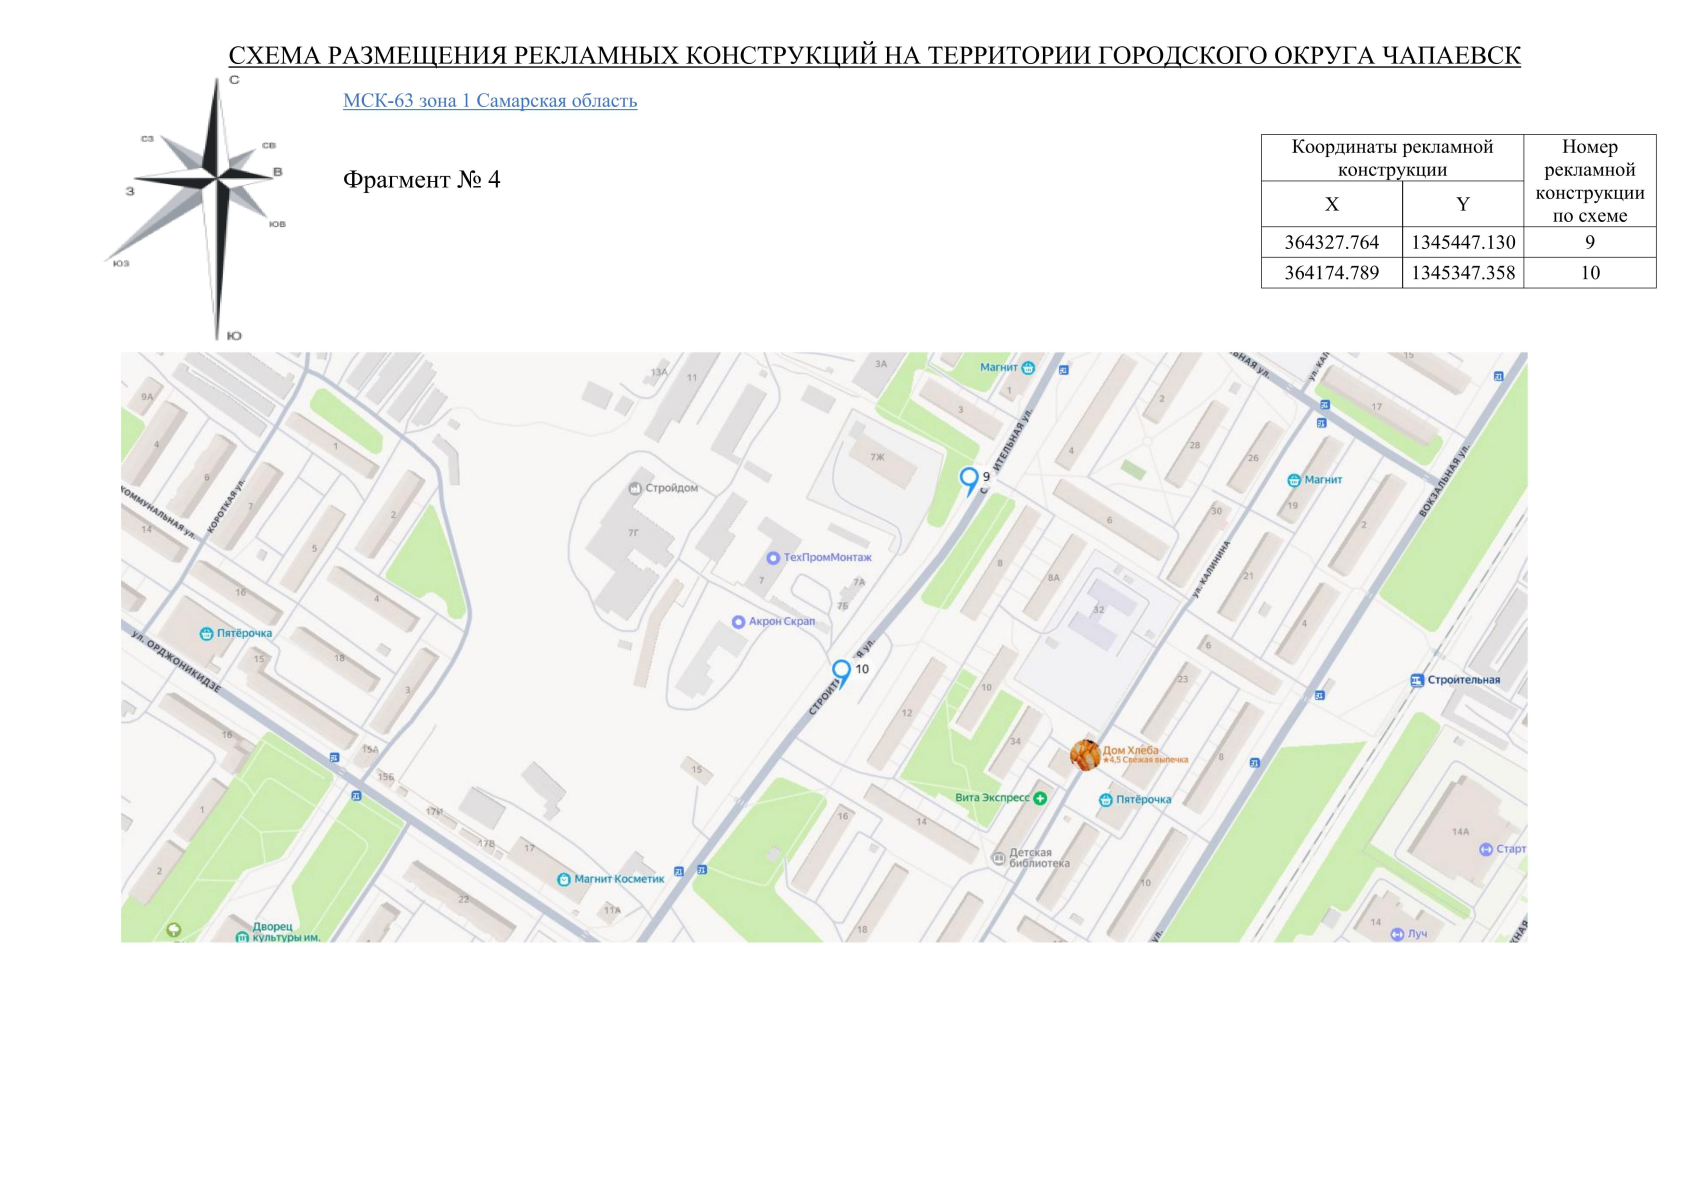
Task: Click the Луч place icon
Action: point(1397,934)
